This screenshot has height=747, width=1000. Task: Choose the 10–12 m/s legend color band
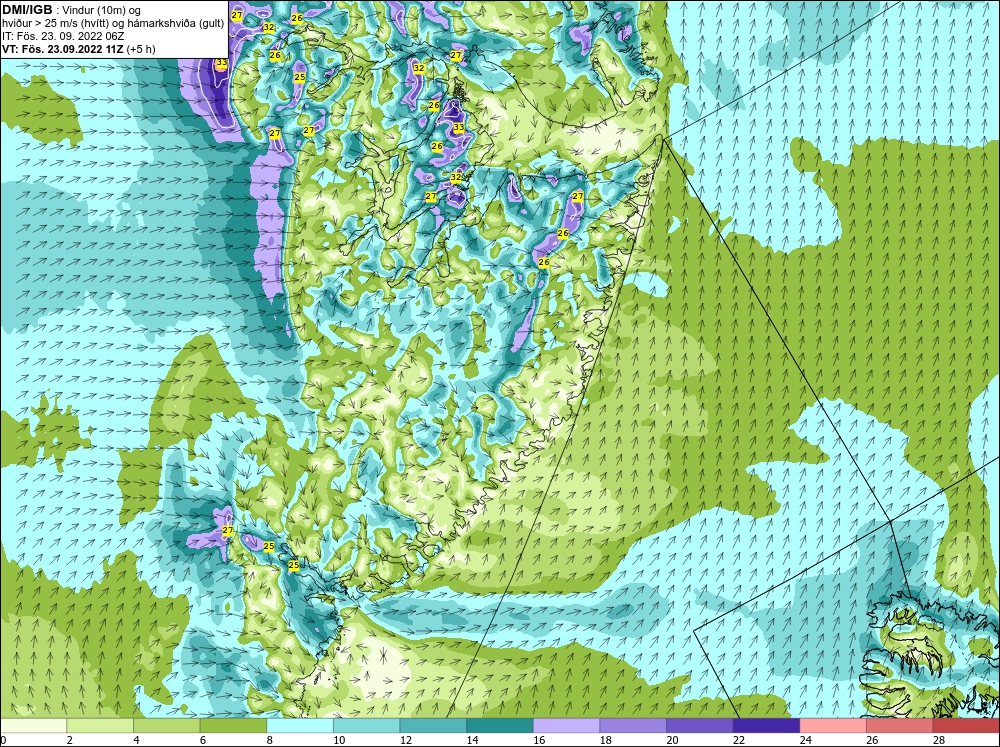click(x=367, y=726)
